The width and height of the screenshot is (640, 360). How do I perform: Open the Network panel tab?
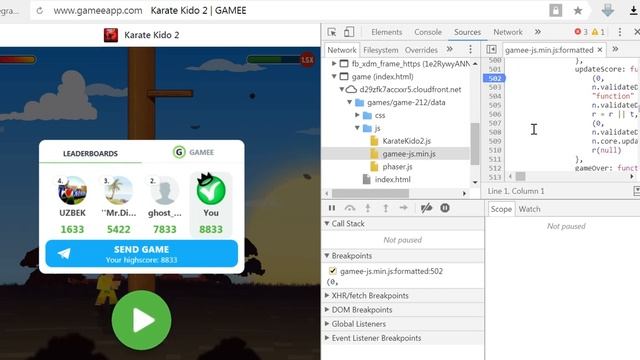click(508, 32)
